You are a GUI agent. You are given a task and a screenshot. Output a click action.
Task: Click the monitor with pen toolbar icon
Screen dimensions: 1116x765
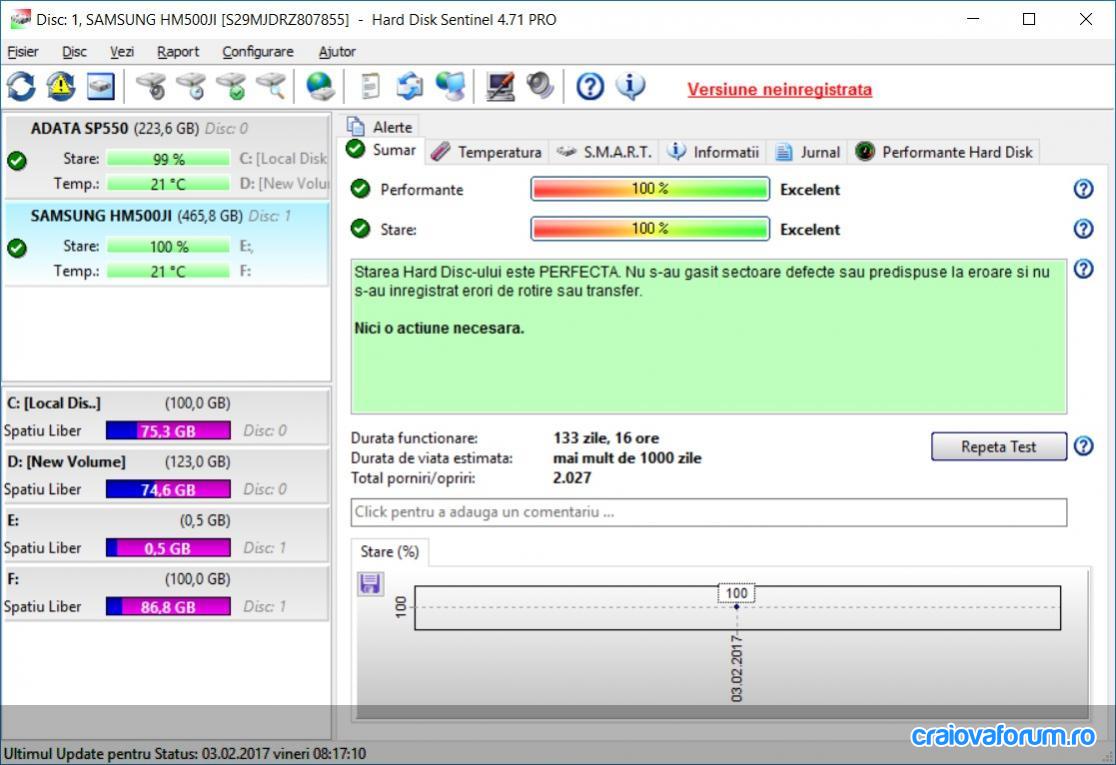pos(500,87)
